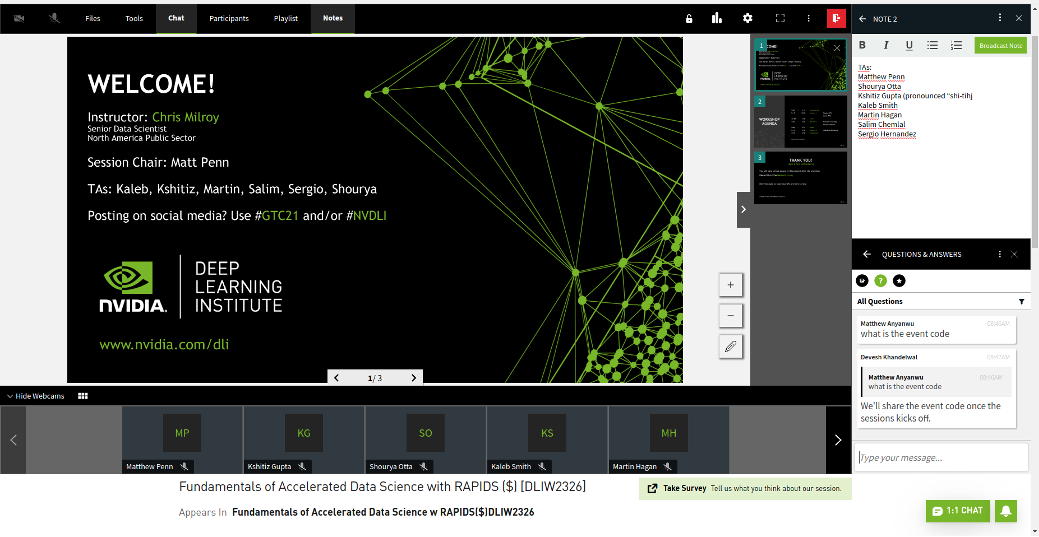1039x537 pixels.
Task: Open Questions & Answers three-dot menu
Action: pyautogui.click(x=999, y=255)
